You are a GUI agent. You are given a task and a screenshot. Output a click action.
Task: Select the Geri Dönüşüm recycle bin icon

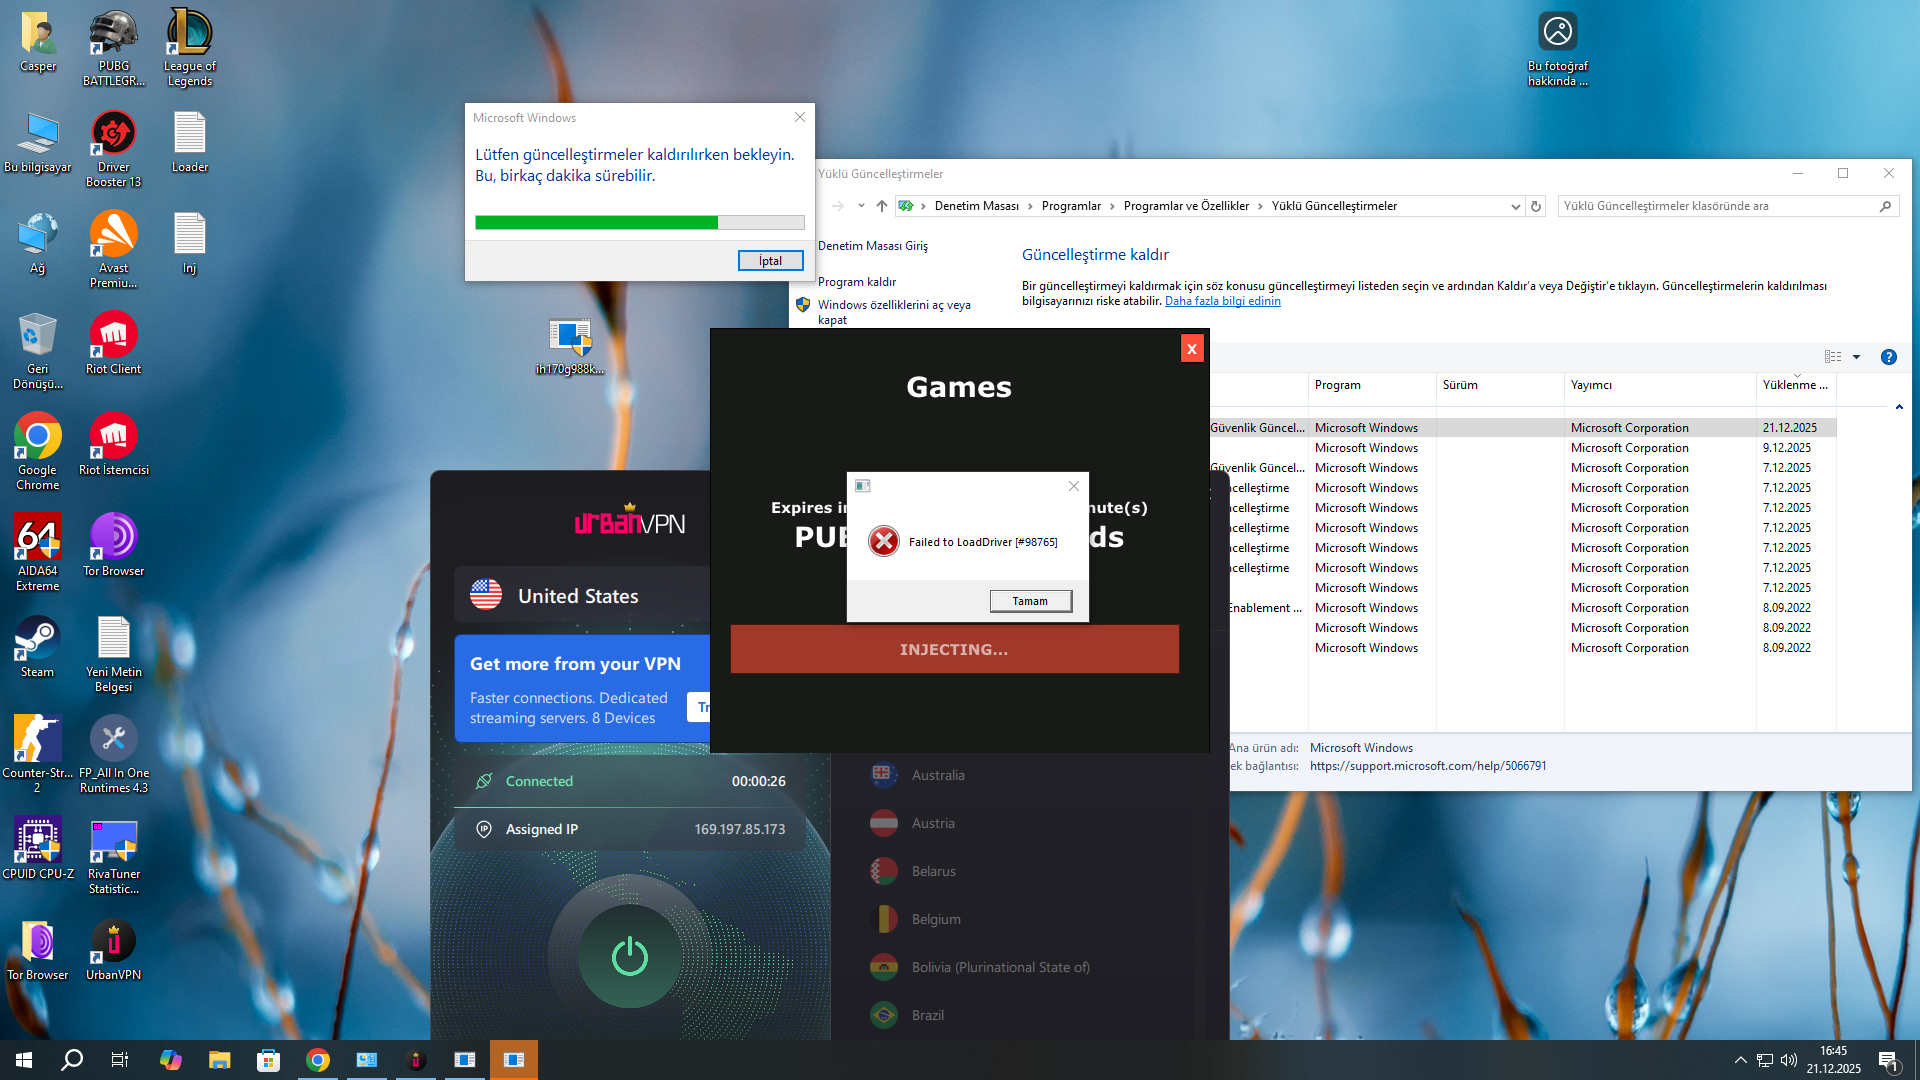[38, 350]
